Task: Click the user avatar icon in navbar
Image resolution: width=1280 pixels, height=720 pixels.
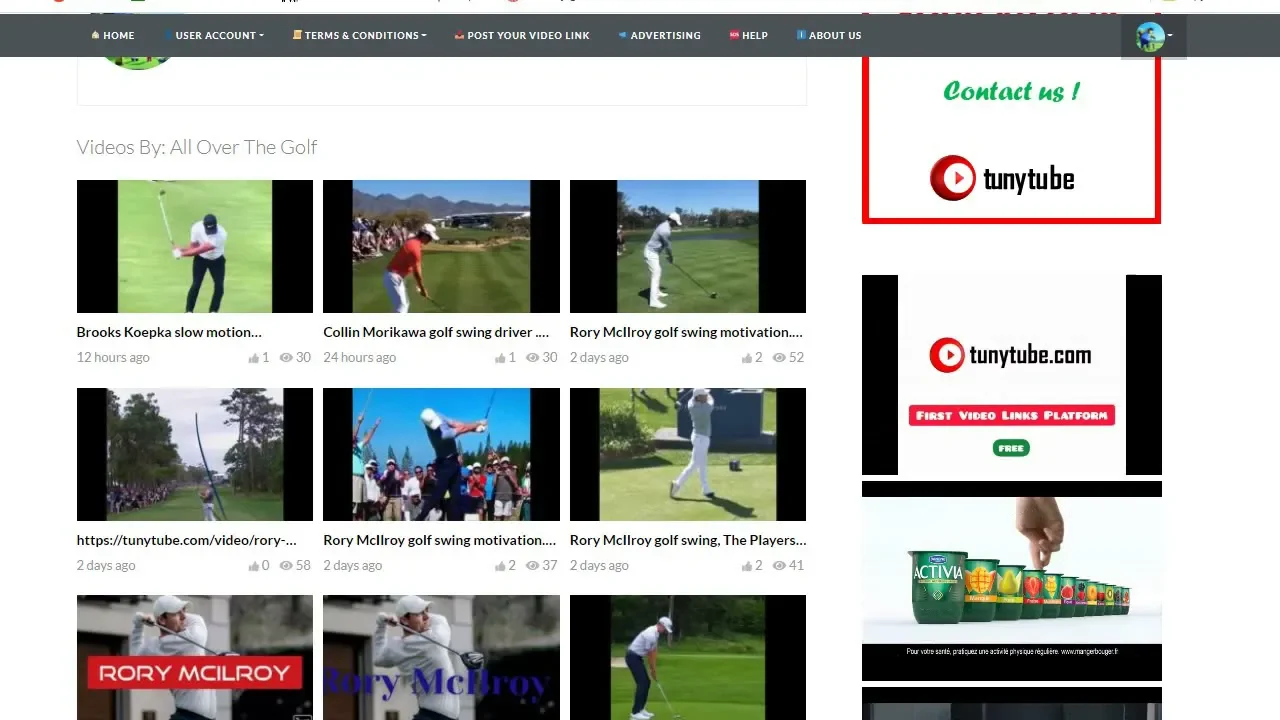Action: pyautogui.click(x=1150, y=37)
